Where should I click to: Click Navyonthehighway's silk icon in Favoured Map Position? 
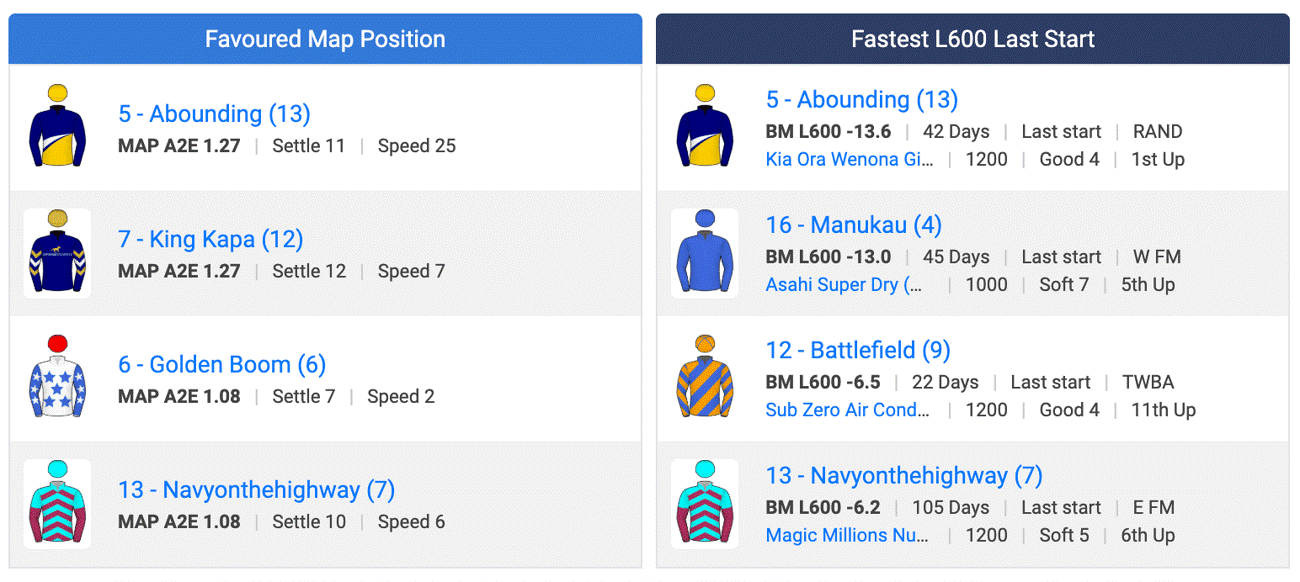[x=57, y=504]
